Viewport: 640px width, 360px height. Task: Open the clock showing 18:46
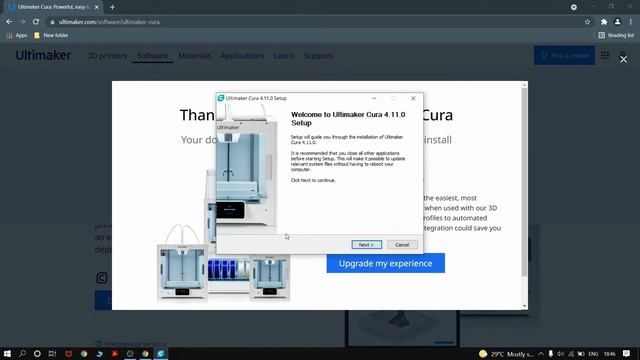point(609,354)
